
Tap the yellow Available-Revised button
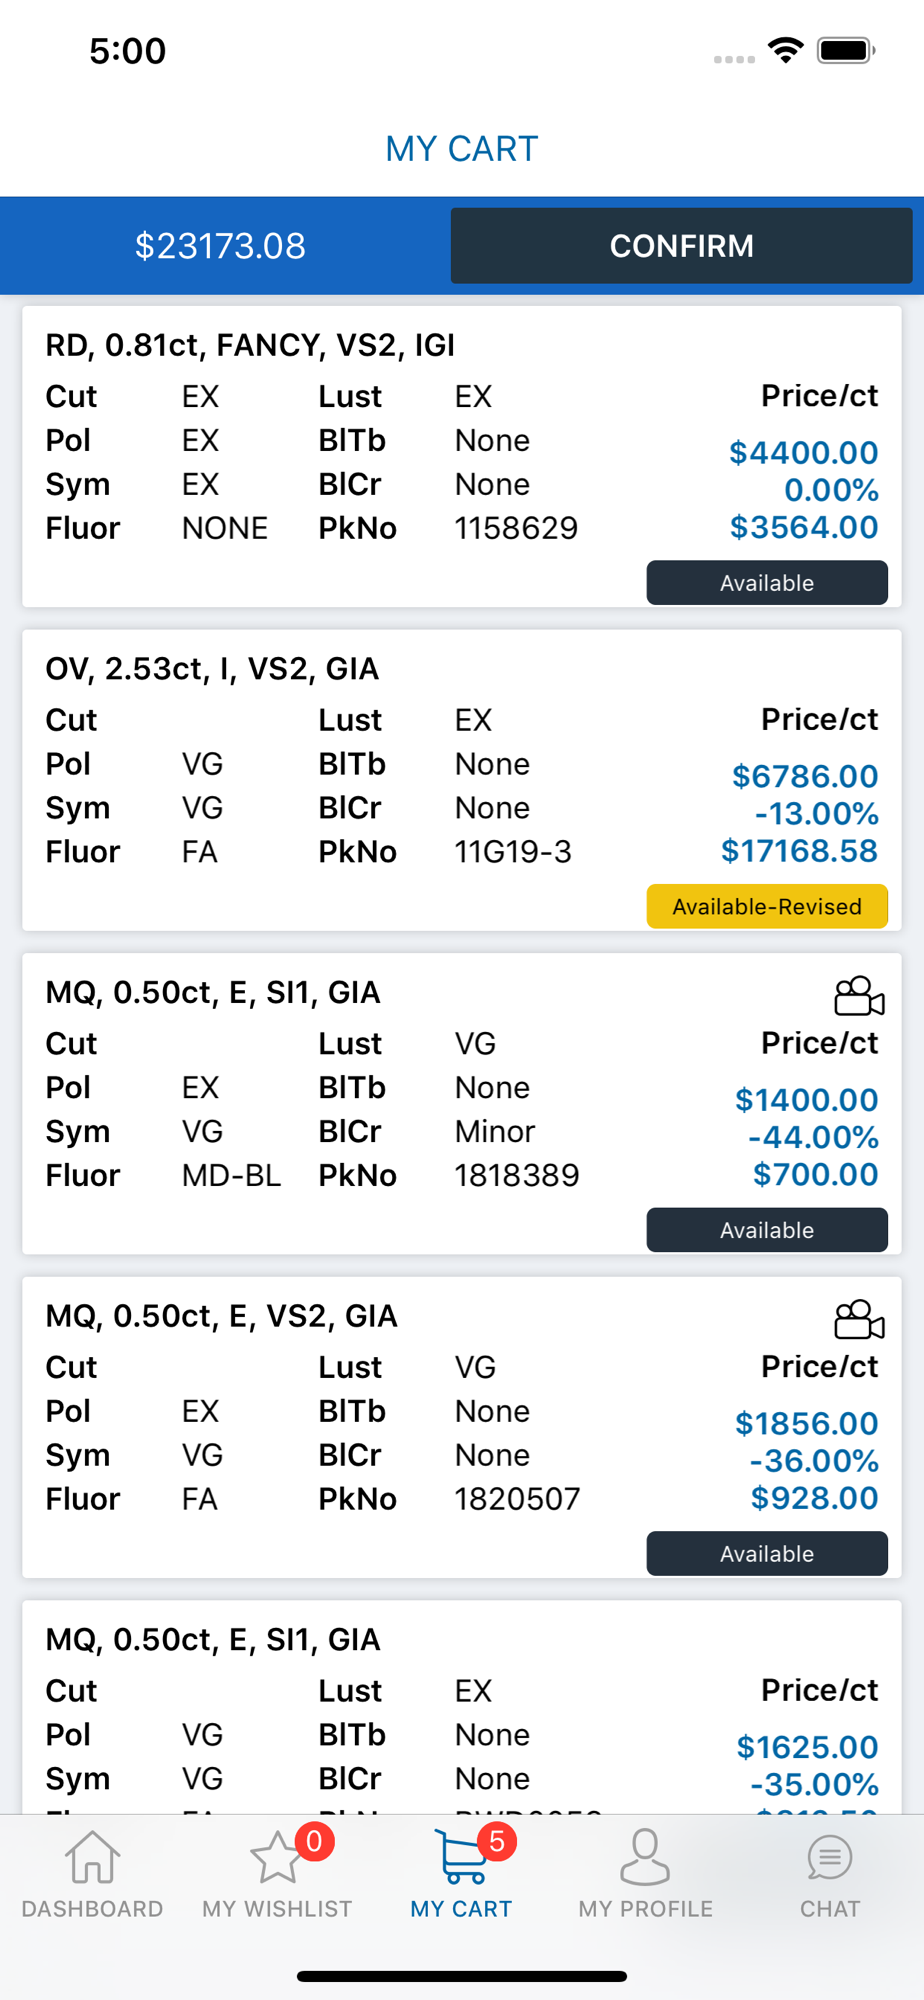(766, 907)
